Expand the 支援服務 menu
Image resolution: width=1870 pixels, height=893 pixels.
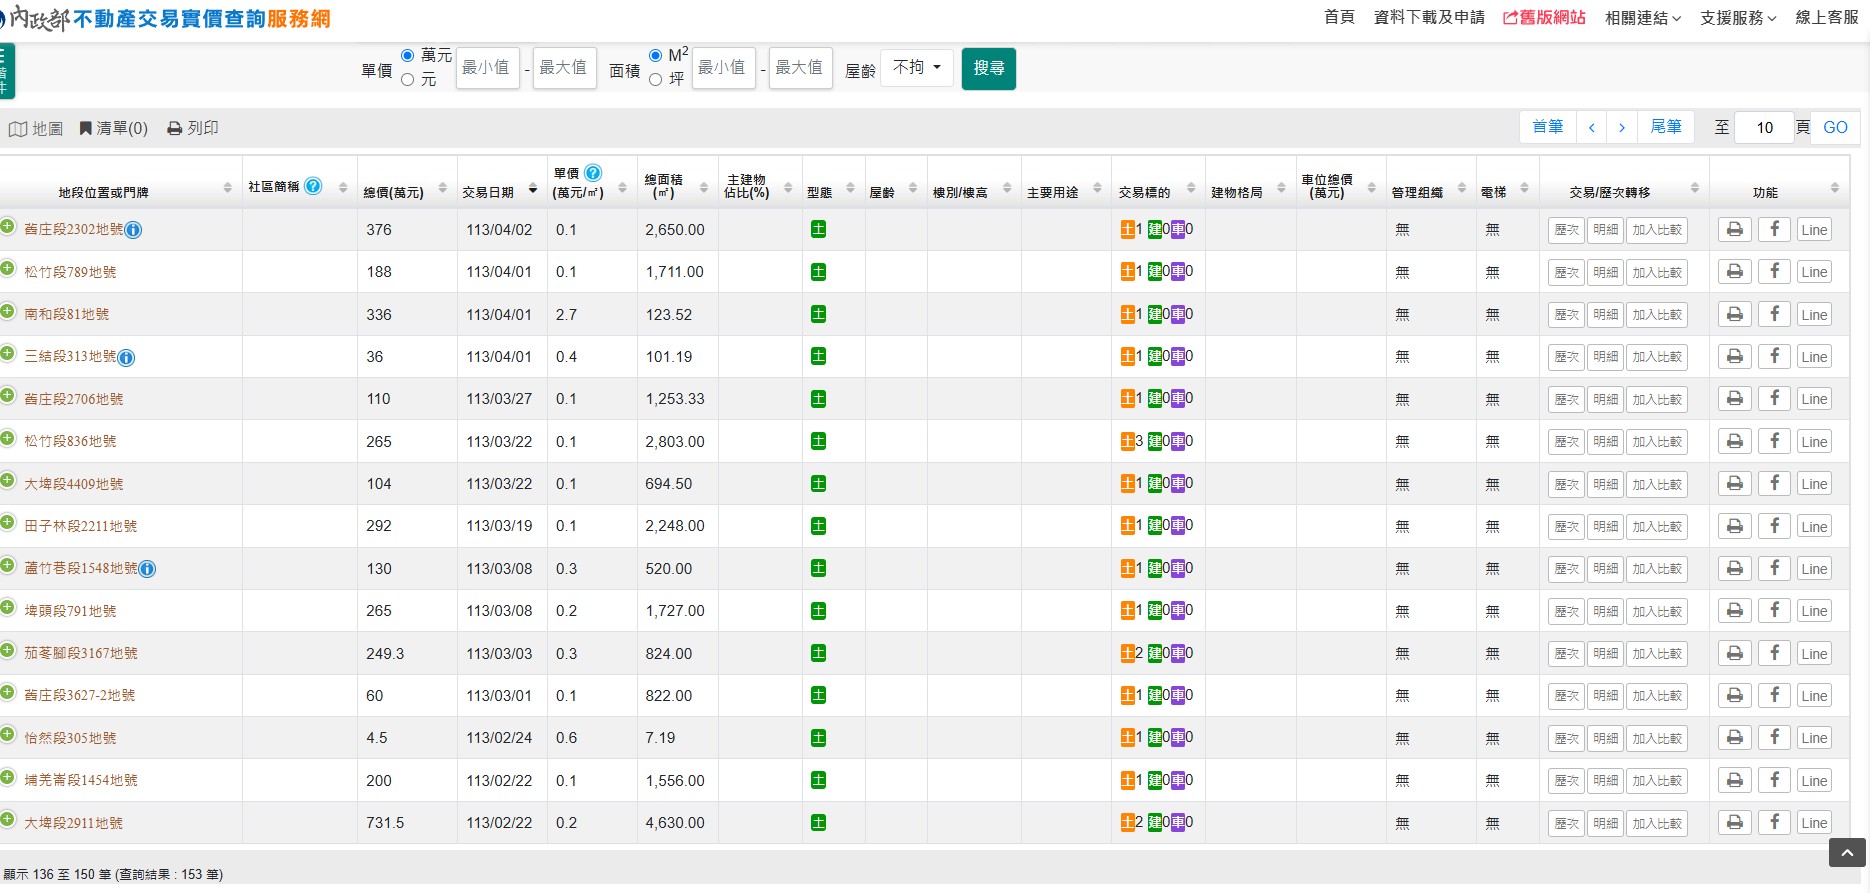point(1737,18)
